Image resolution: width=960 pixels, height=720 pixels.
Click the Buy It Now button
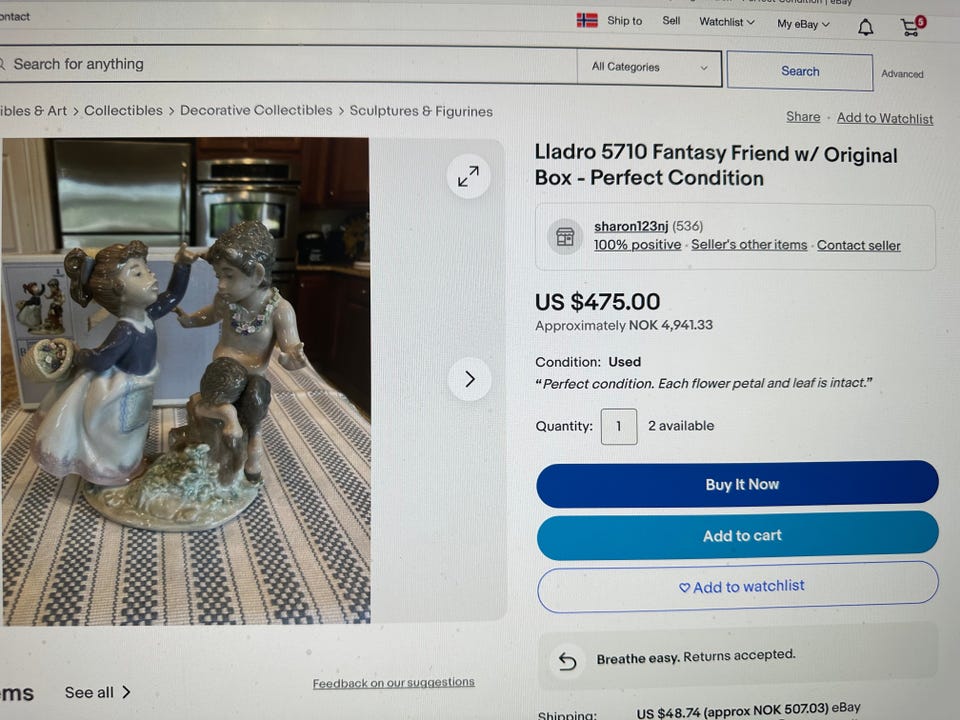tap(737, 484)
